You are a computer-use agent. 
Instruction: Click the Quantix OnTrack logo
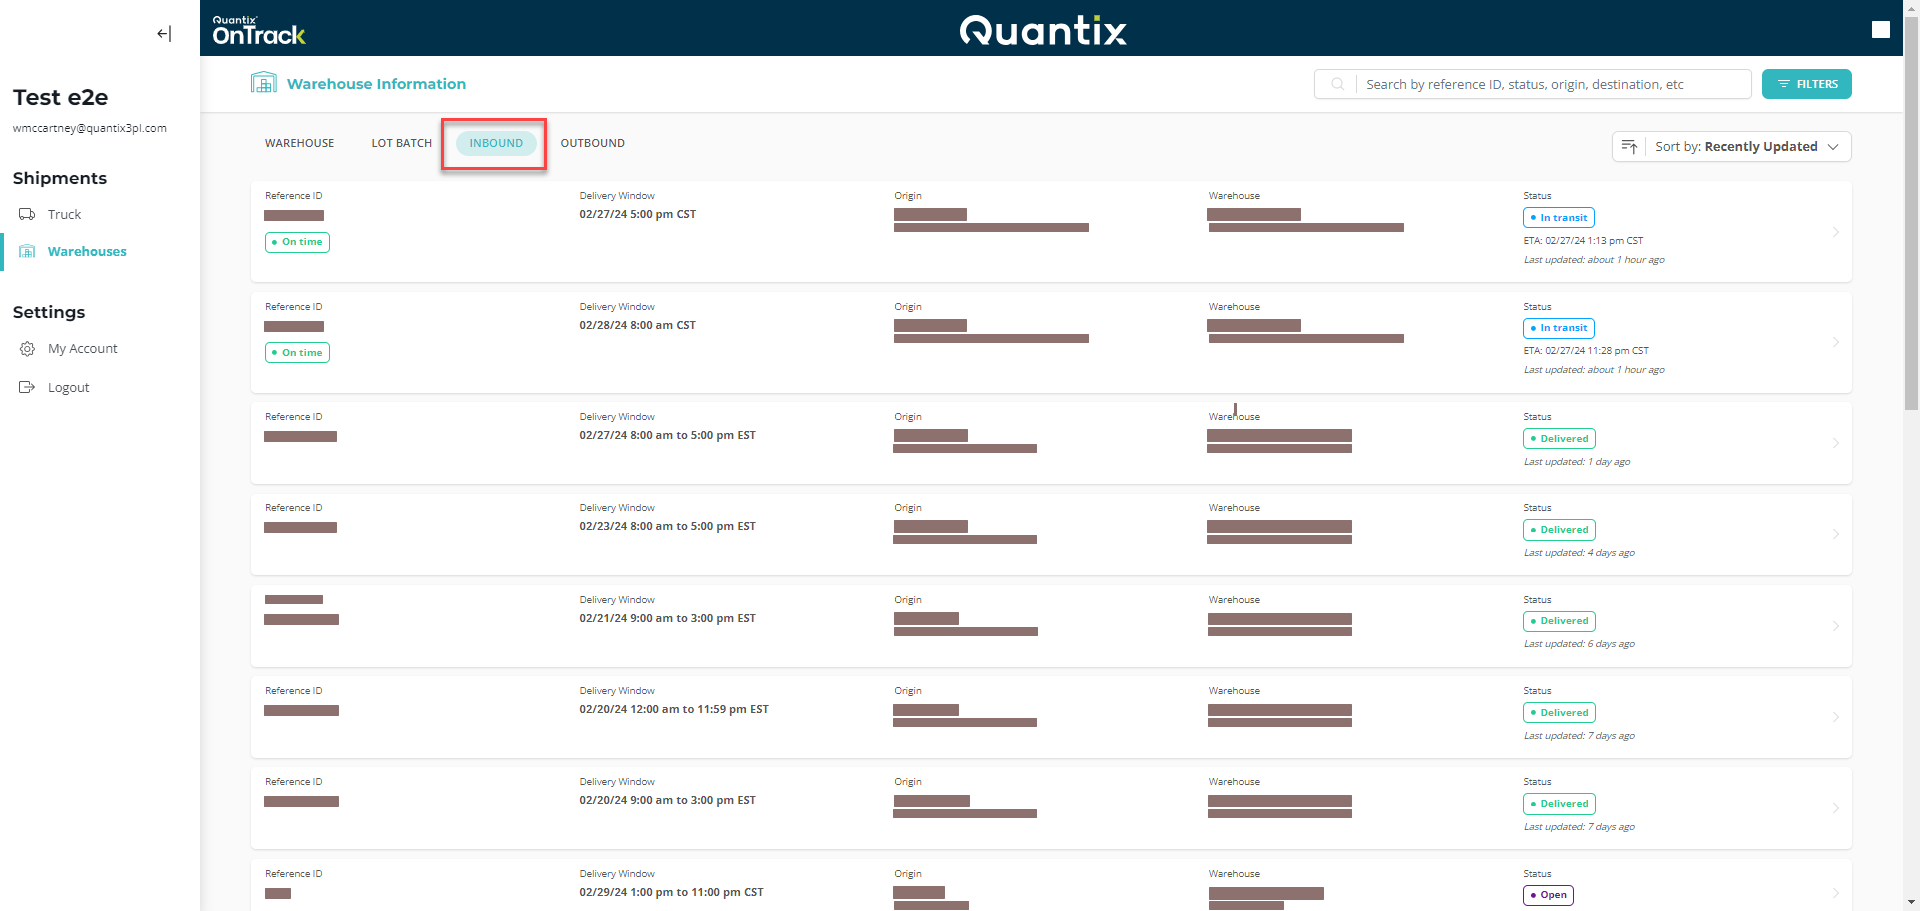pyautogui.click(x=259, y=28)
